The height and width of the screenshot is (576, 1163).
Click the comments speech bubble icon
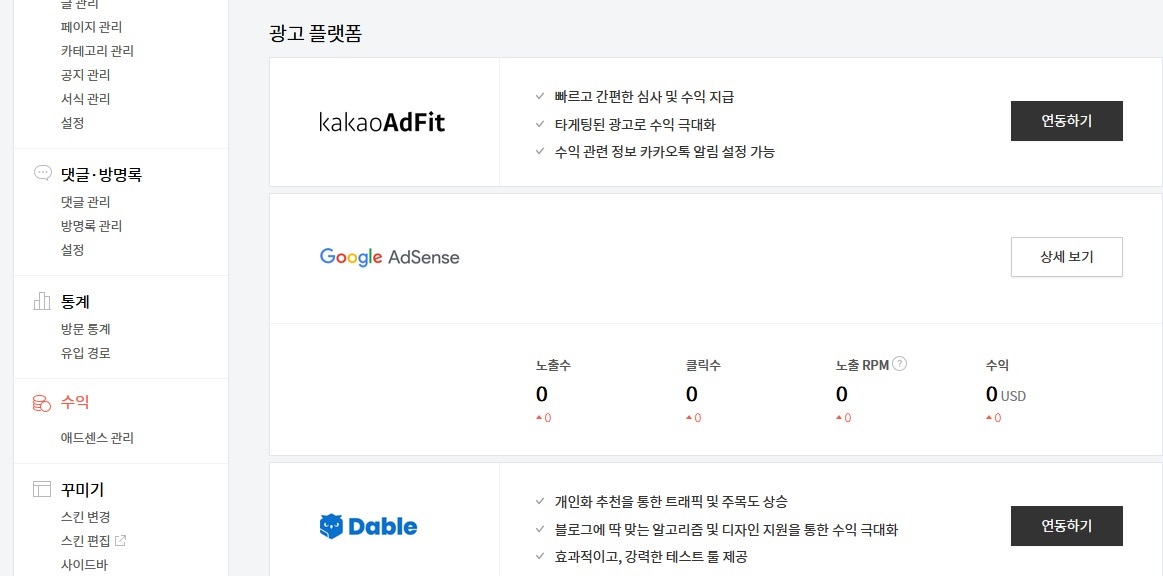click(x=42, y=173)
